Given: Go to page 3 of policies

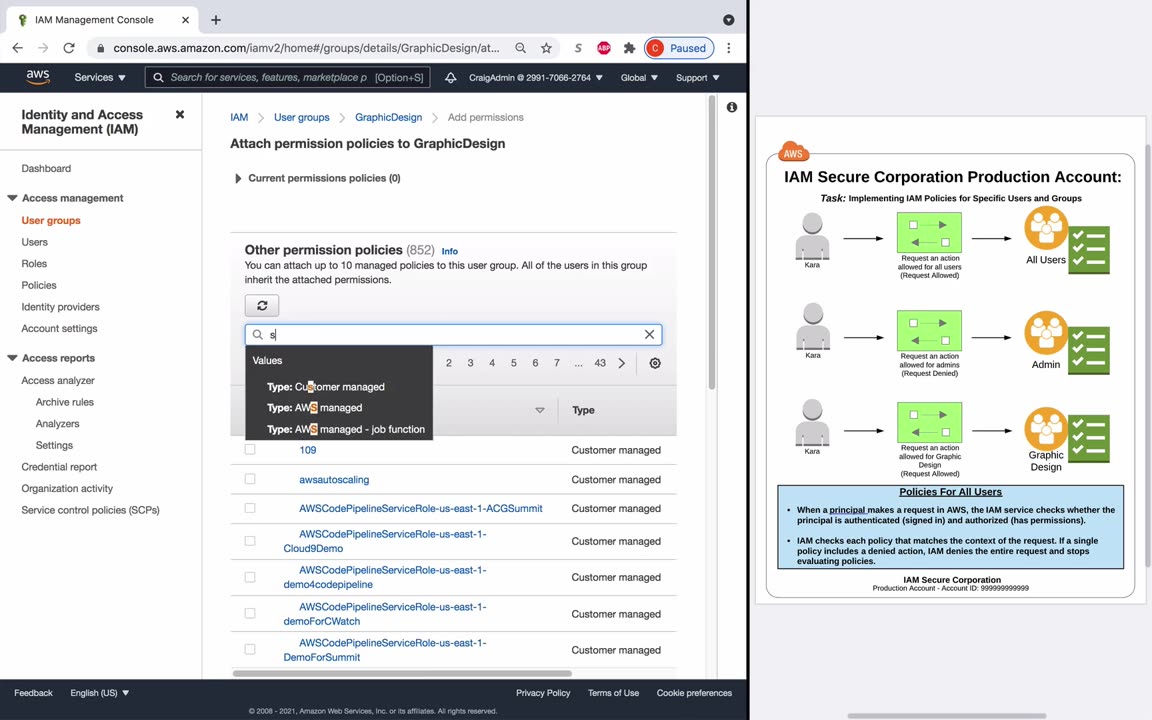Looking at the screenshot, I should [x=470, y=363].
